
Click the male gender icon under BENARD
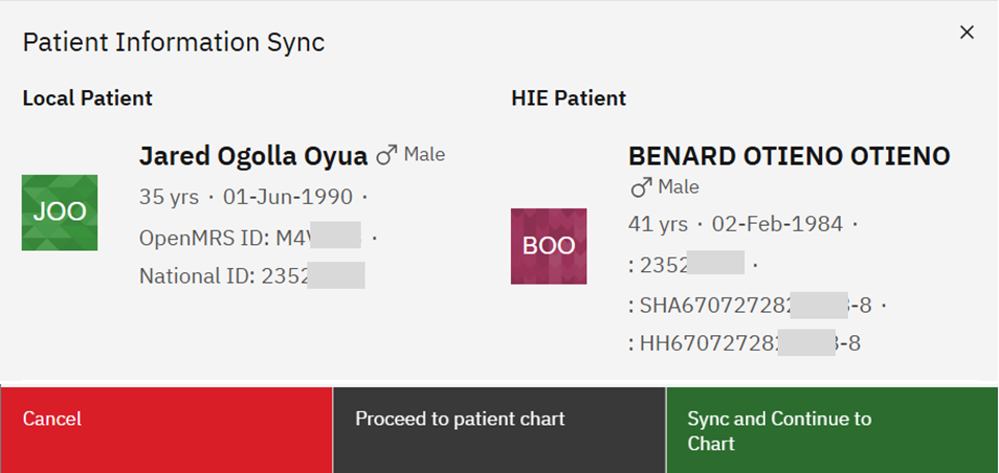click(641, 187)
